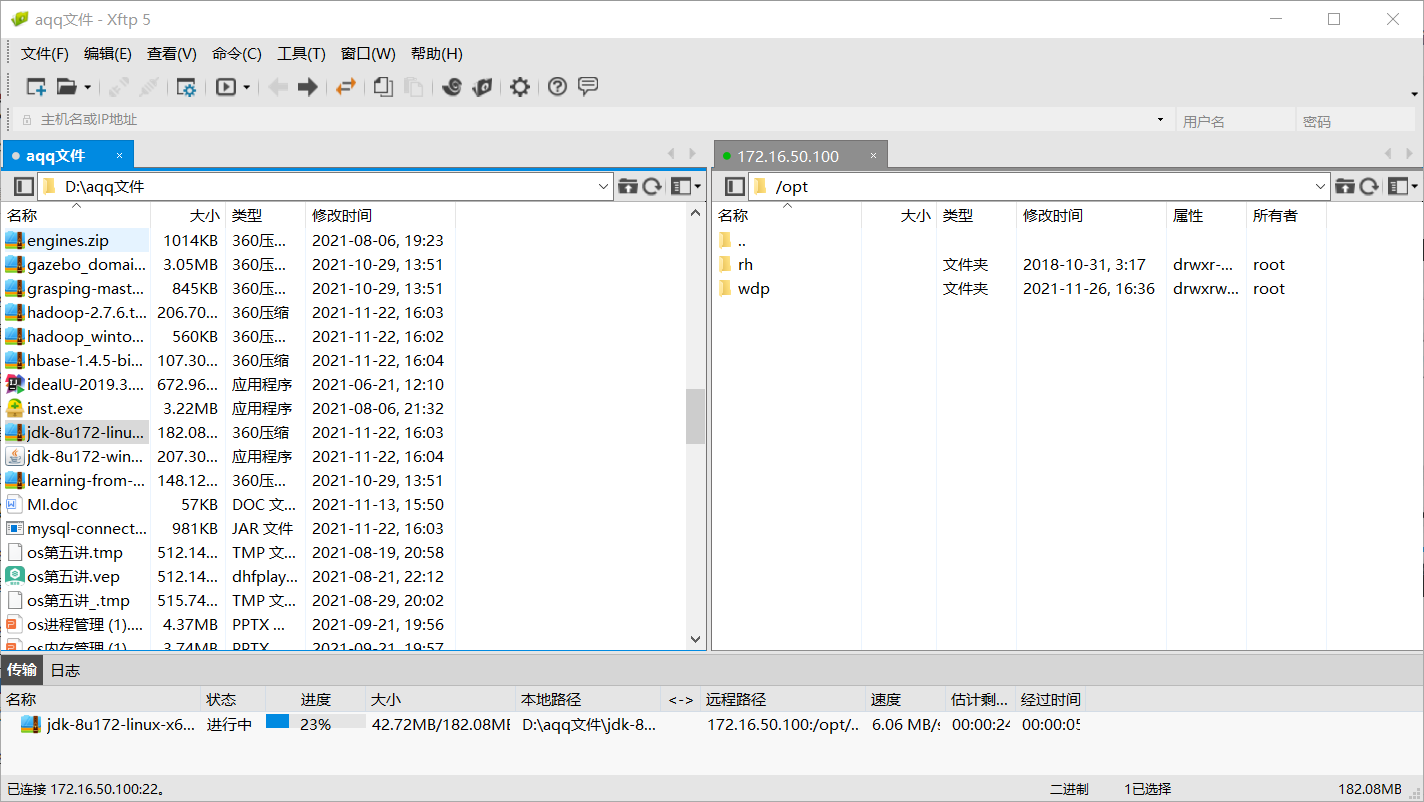Open help question mark icon
This screenshot has width=1424, height=802.
click(558, 87)
